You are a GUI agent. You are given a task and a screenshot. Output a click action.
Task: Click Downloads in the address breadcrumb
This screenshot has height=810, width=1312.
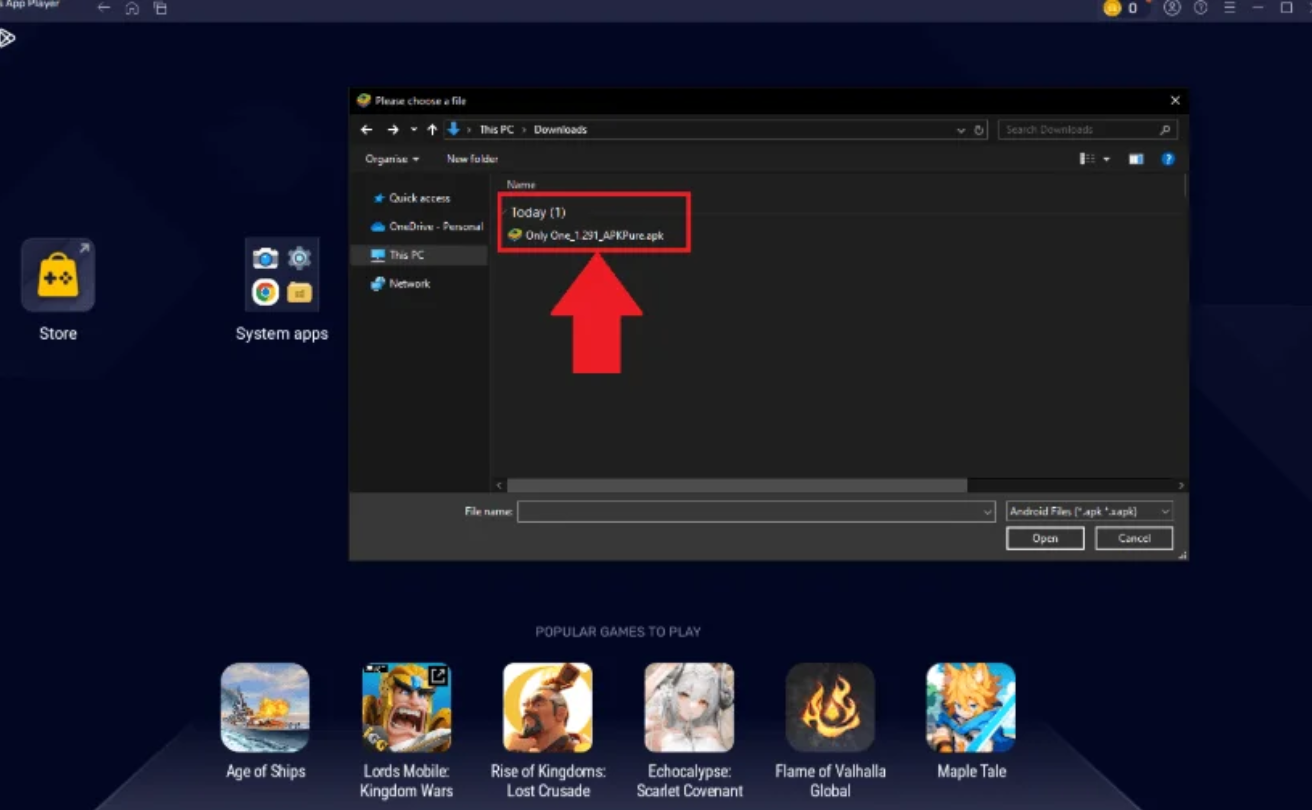coord(560,130)
